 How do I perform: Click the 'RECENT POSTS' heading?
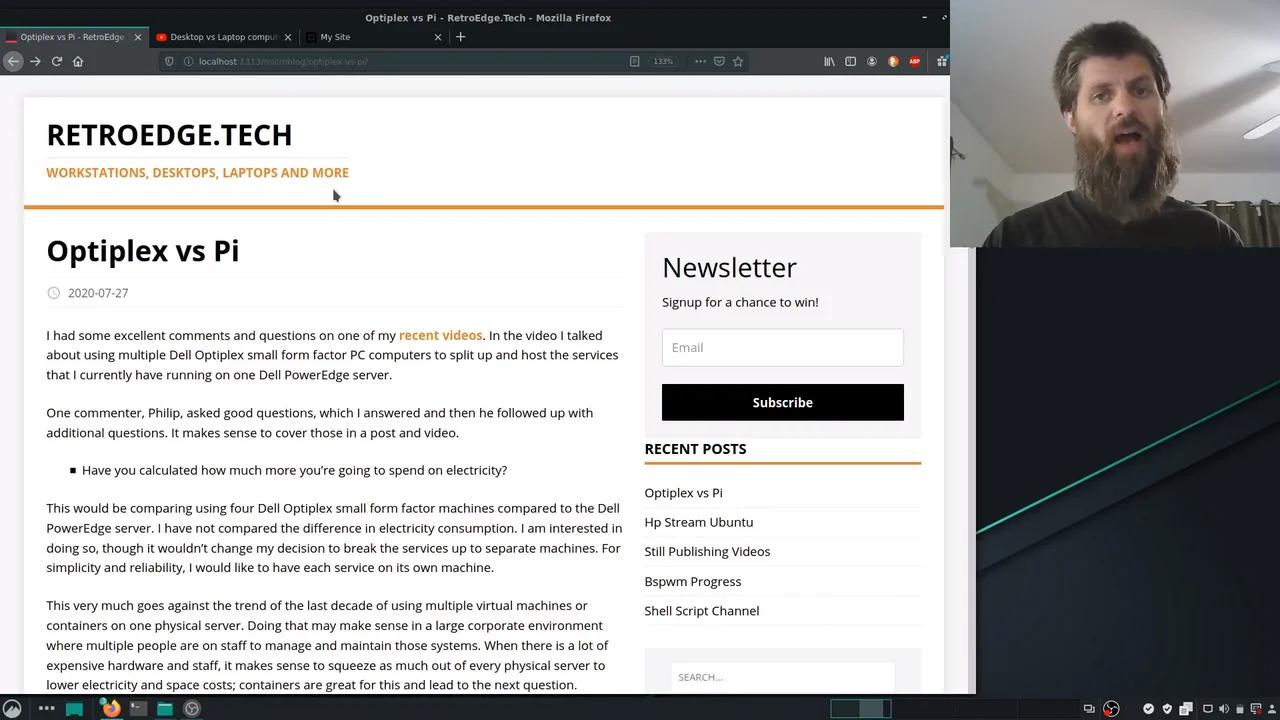695,449
